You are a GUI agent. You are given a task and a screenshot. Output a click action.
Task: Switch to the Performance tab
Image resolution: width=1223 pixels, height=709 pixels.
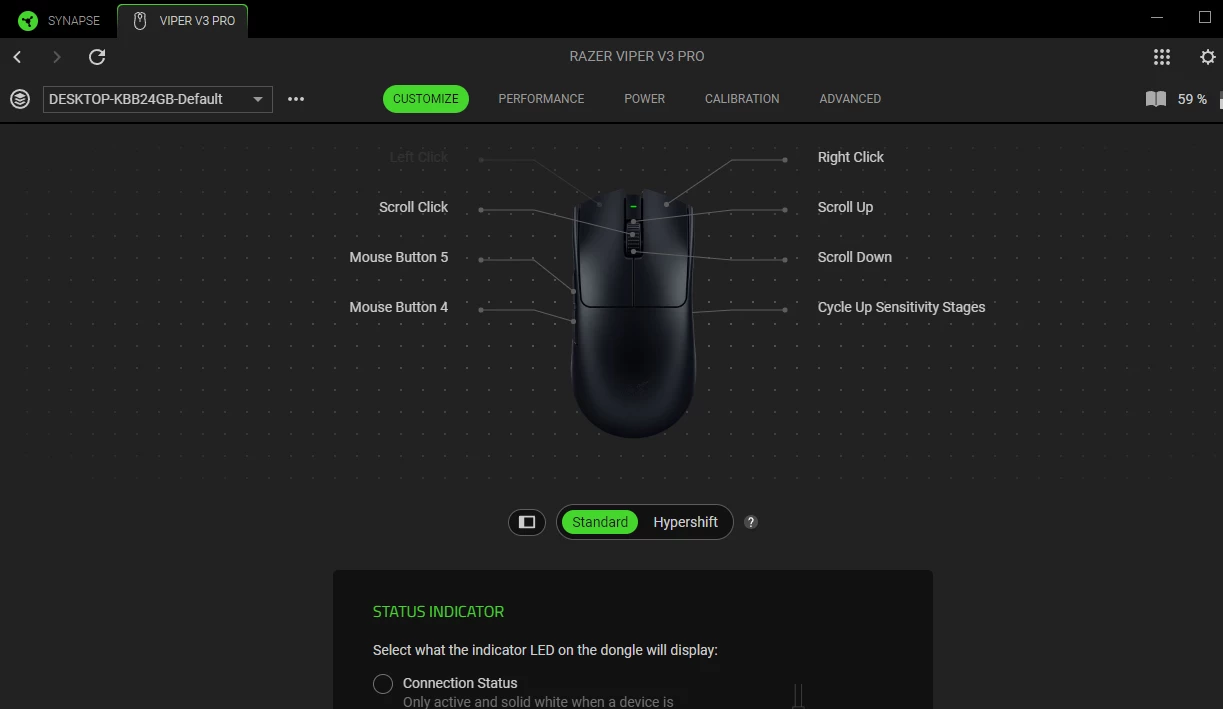(x=541, y=99)
